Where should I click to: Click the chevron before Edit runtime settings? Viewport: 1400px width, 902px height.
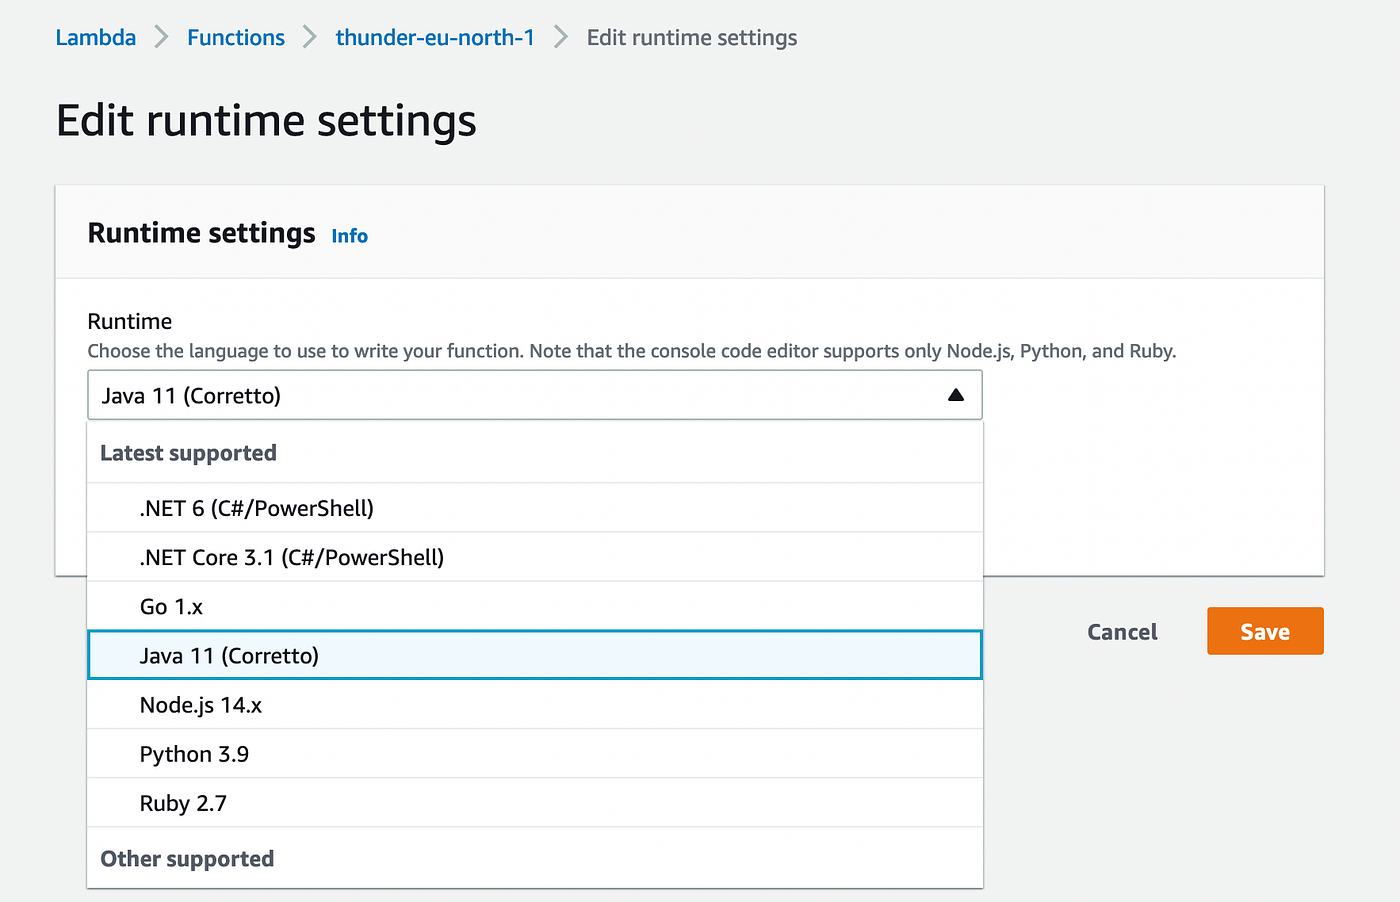(x=561, y=38)
